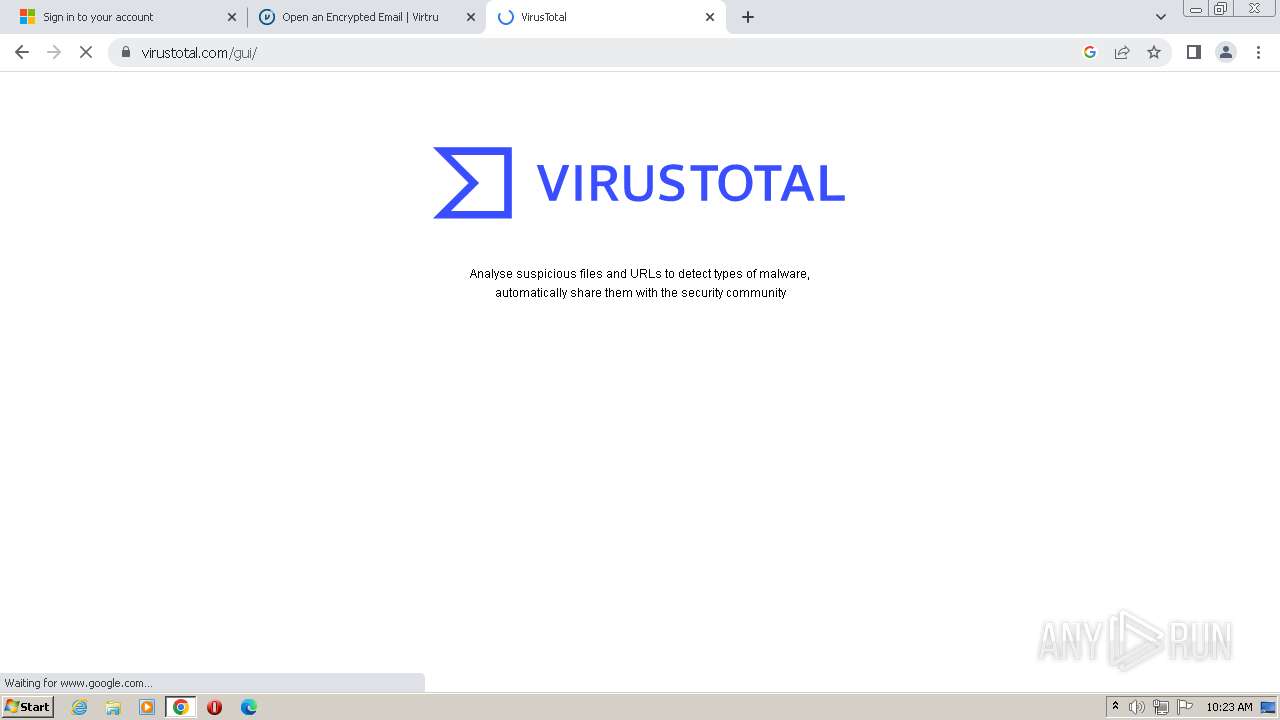The image size is (1280, 720).
Task: Open a new tab
Action: click(748, 17)
